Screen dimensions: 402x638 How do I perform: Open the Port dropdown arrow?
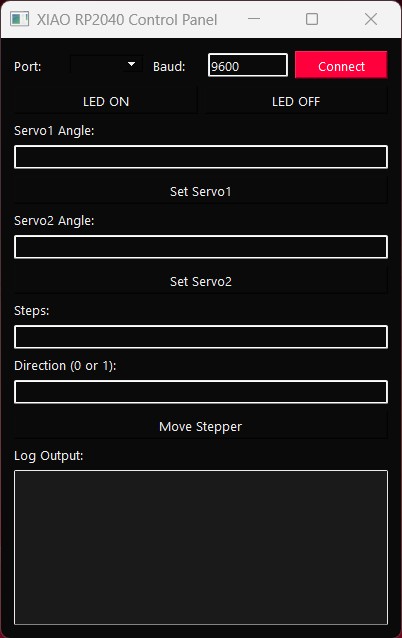click(131, 64)
